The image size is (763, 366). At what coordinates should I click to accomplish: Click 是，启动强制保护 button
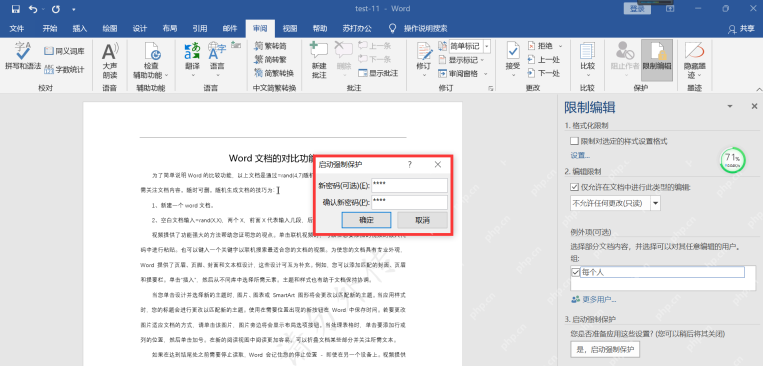tap(605, 349)
